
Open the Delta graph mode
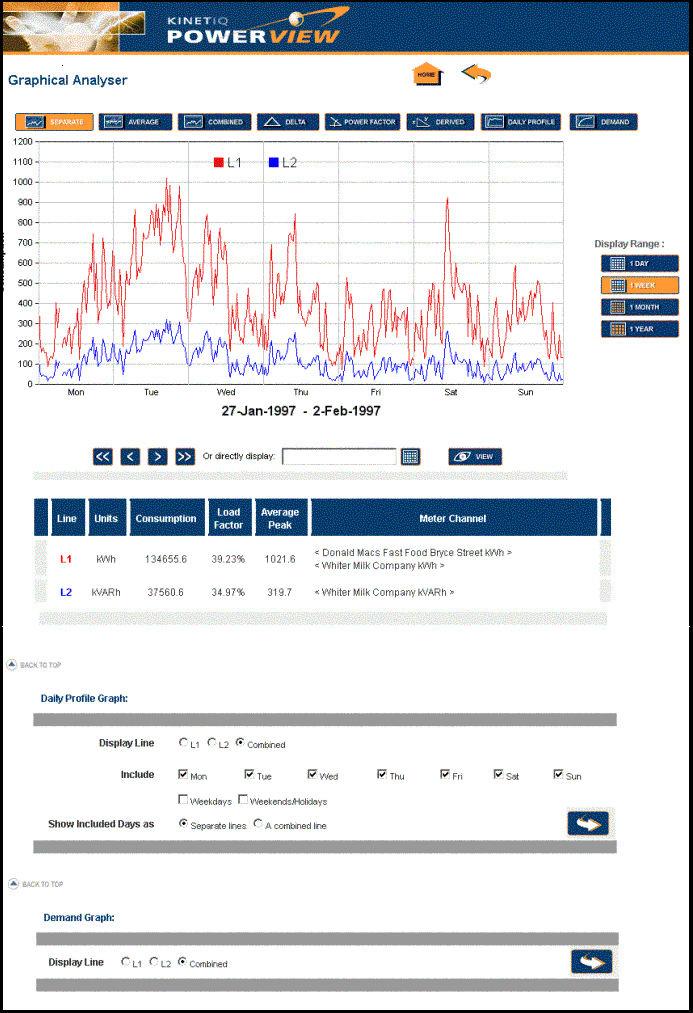pyautogui.click(x=288, y=121)
